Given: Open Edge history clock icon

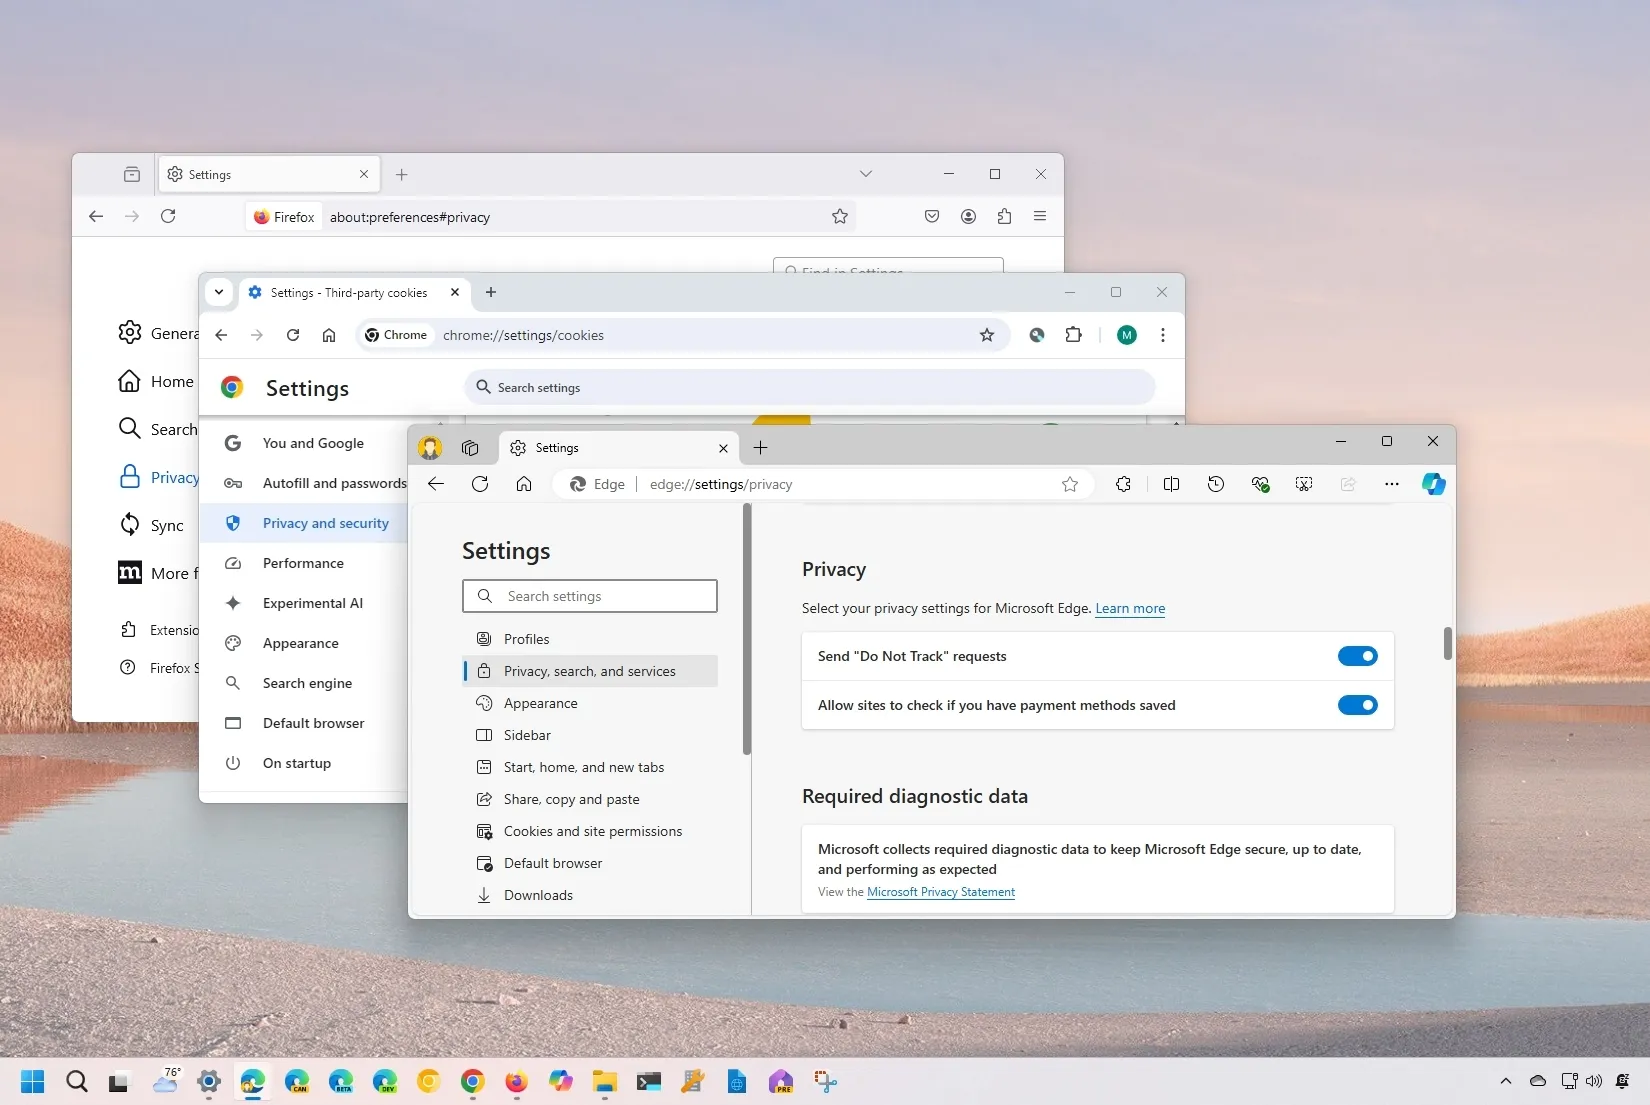Looking at the screenshot, I should point(1216,484).
